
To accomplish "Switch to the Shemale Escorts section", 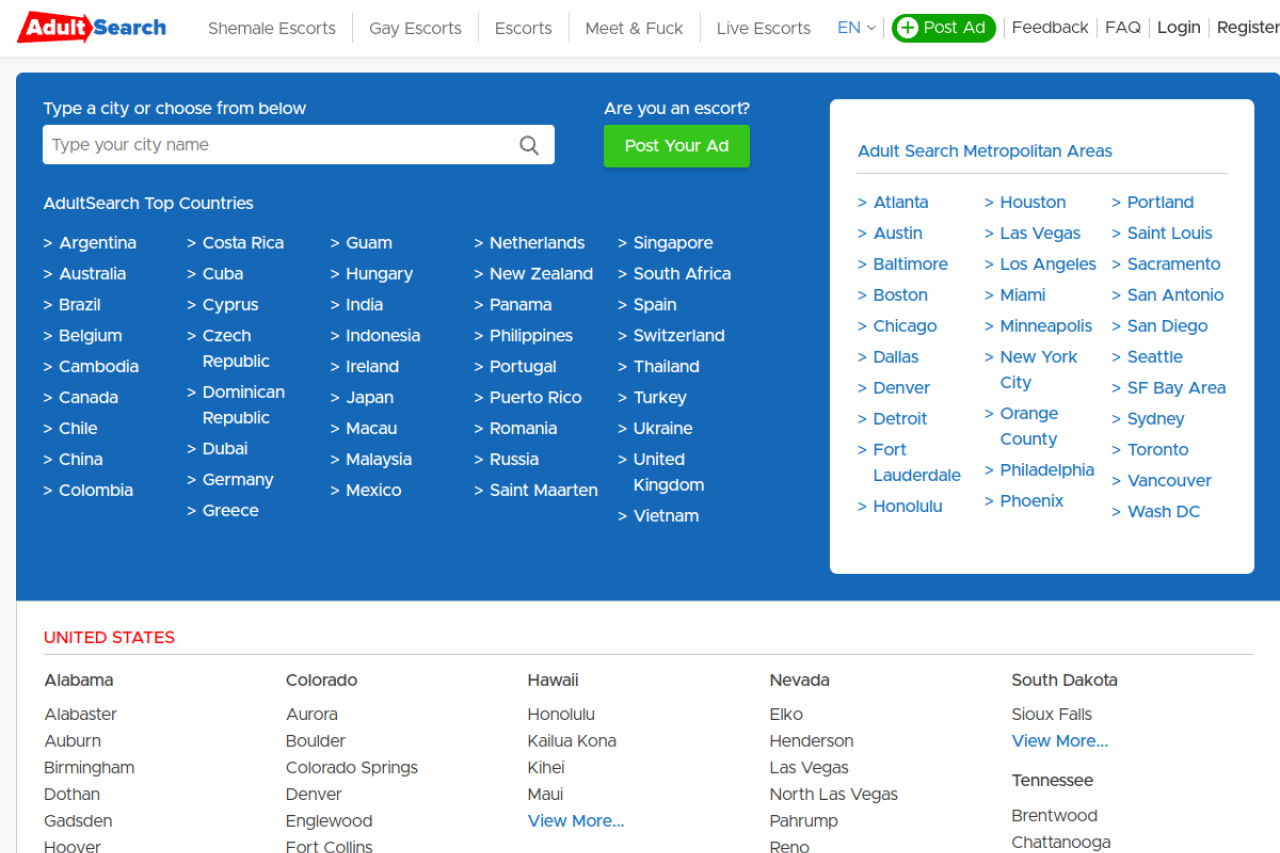I will point(271,27).
